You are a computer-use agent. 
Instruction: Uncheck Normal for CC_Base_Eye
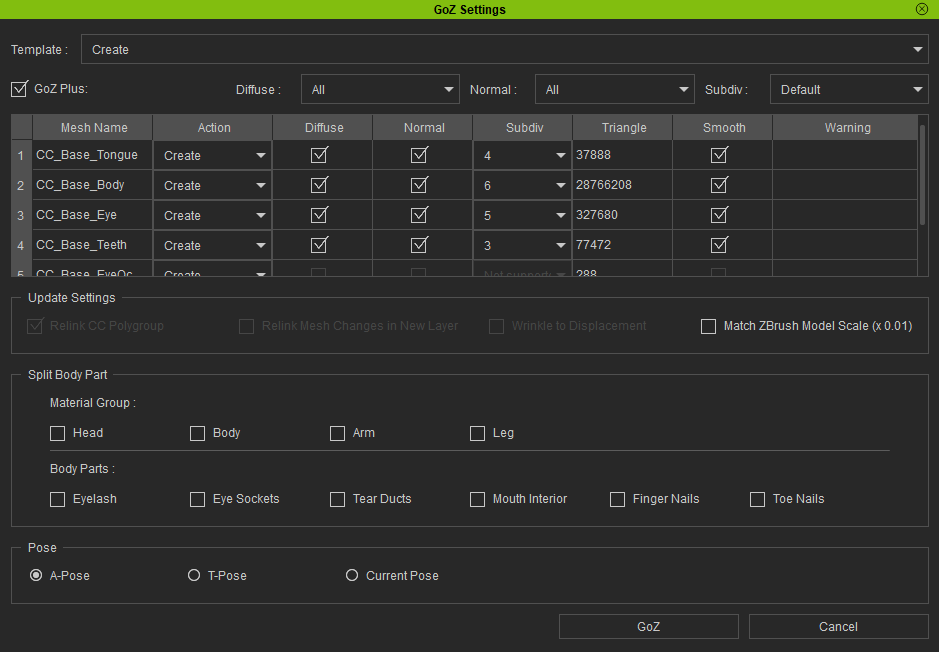point(419,215)
